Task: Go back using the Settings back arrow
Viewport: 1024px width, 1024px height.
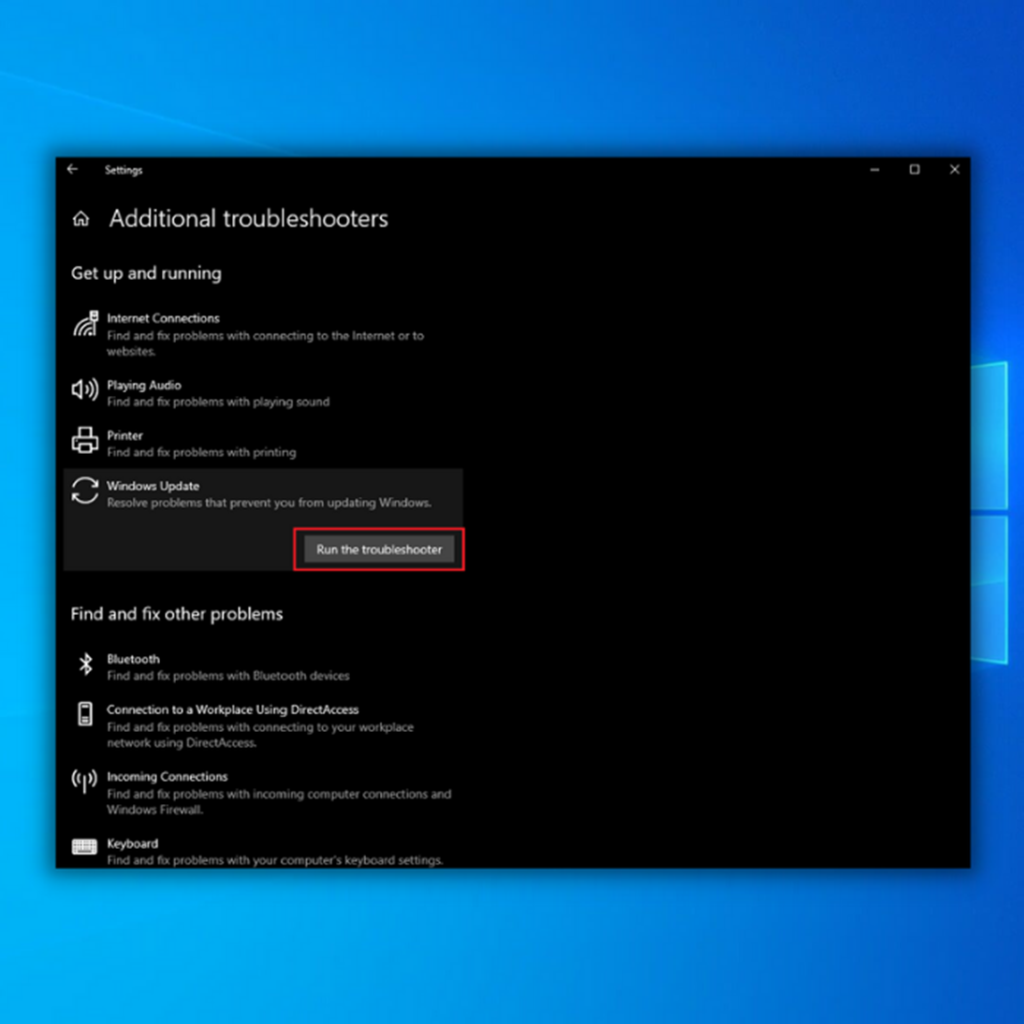Action: click(x=72, y=170)
